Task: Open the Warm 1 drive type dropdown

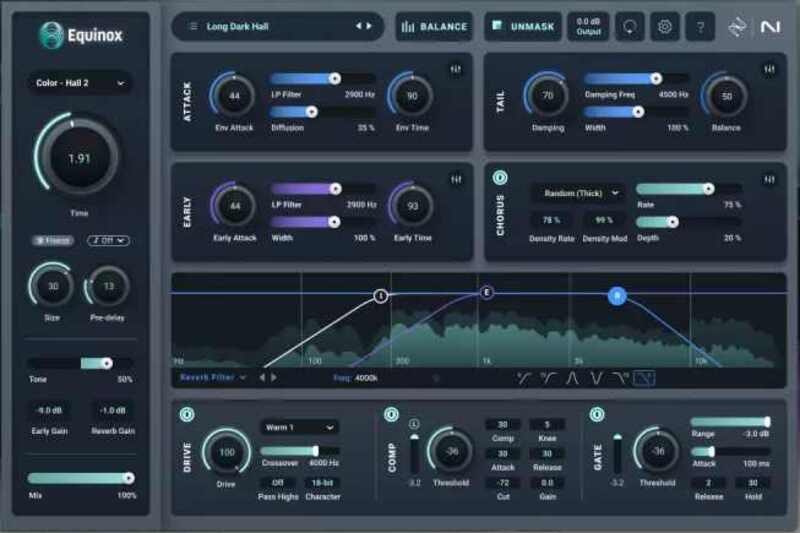Action: click(299, 427)
